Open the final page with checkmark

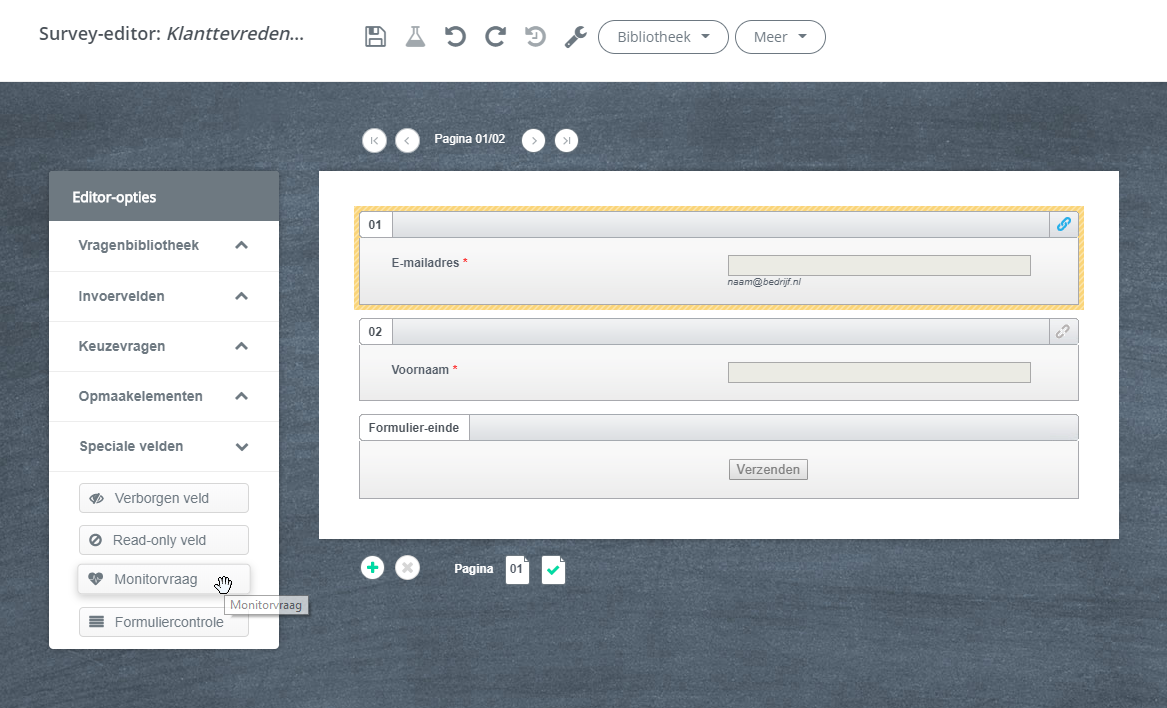pos(553,570)
